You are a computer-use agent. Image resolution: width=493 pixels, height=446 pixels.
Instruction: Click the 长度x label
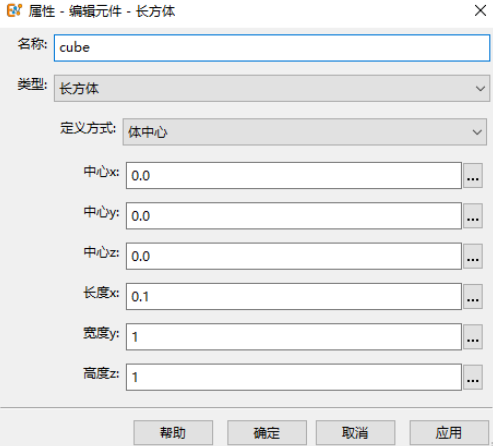tap(101, 293)
